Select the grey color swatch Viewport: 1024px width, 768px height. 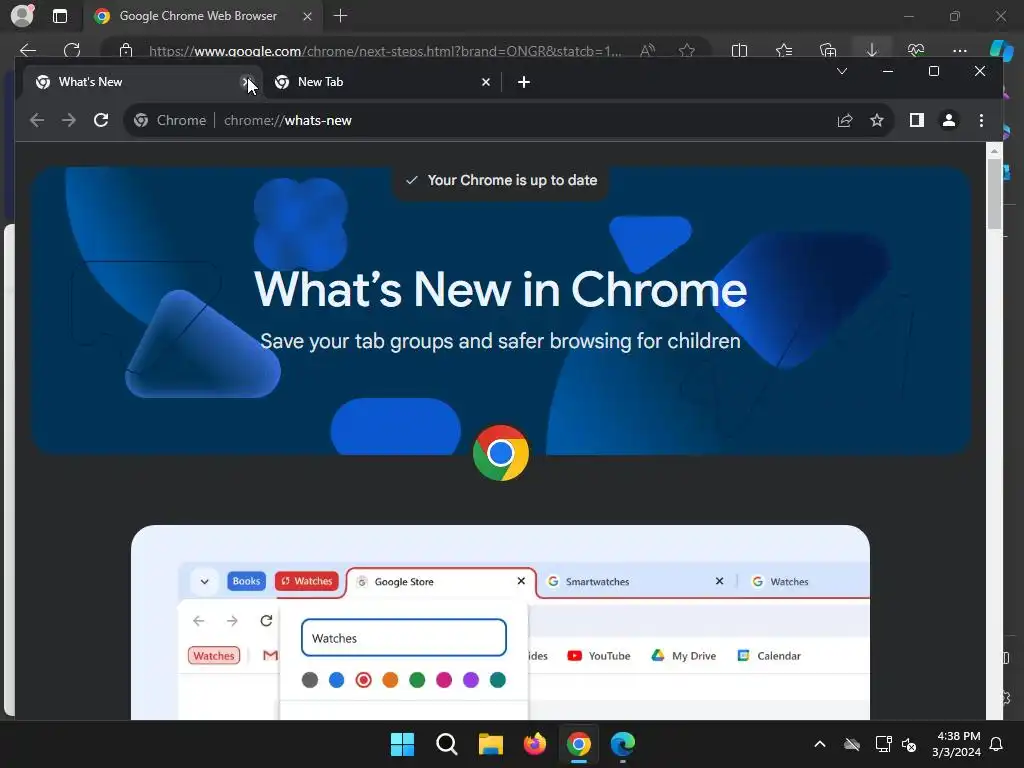310,680
